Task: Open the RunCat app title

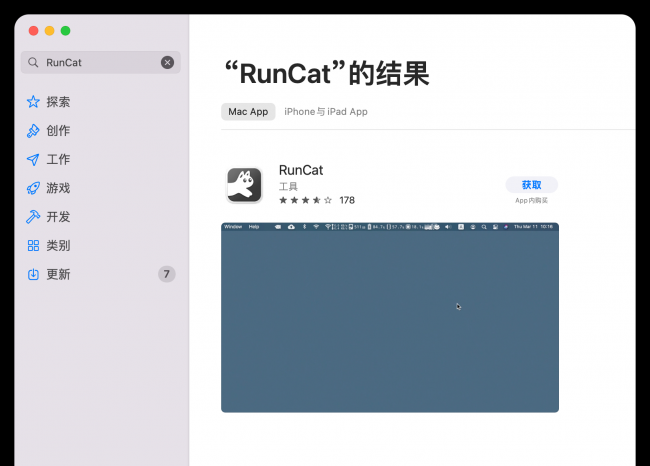Action: [301, 170]
